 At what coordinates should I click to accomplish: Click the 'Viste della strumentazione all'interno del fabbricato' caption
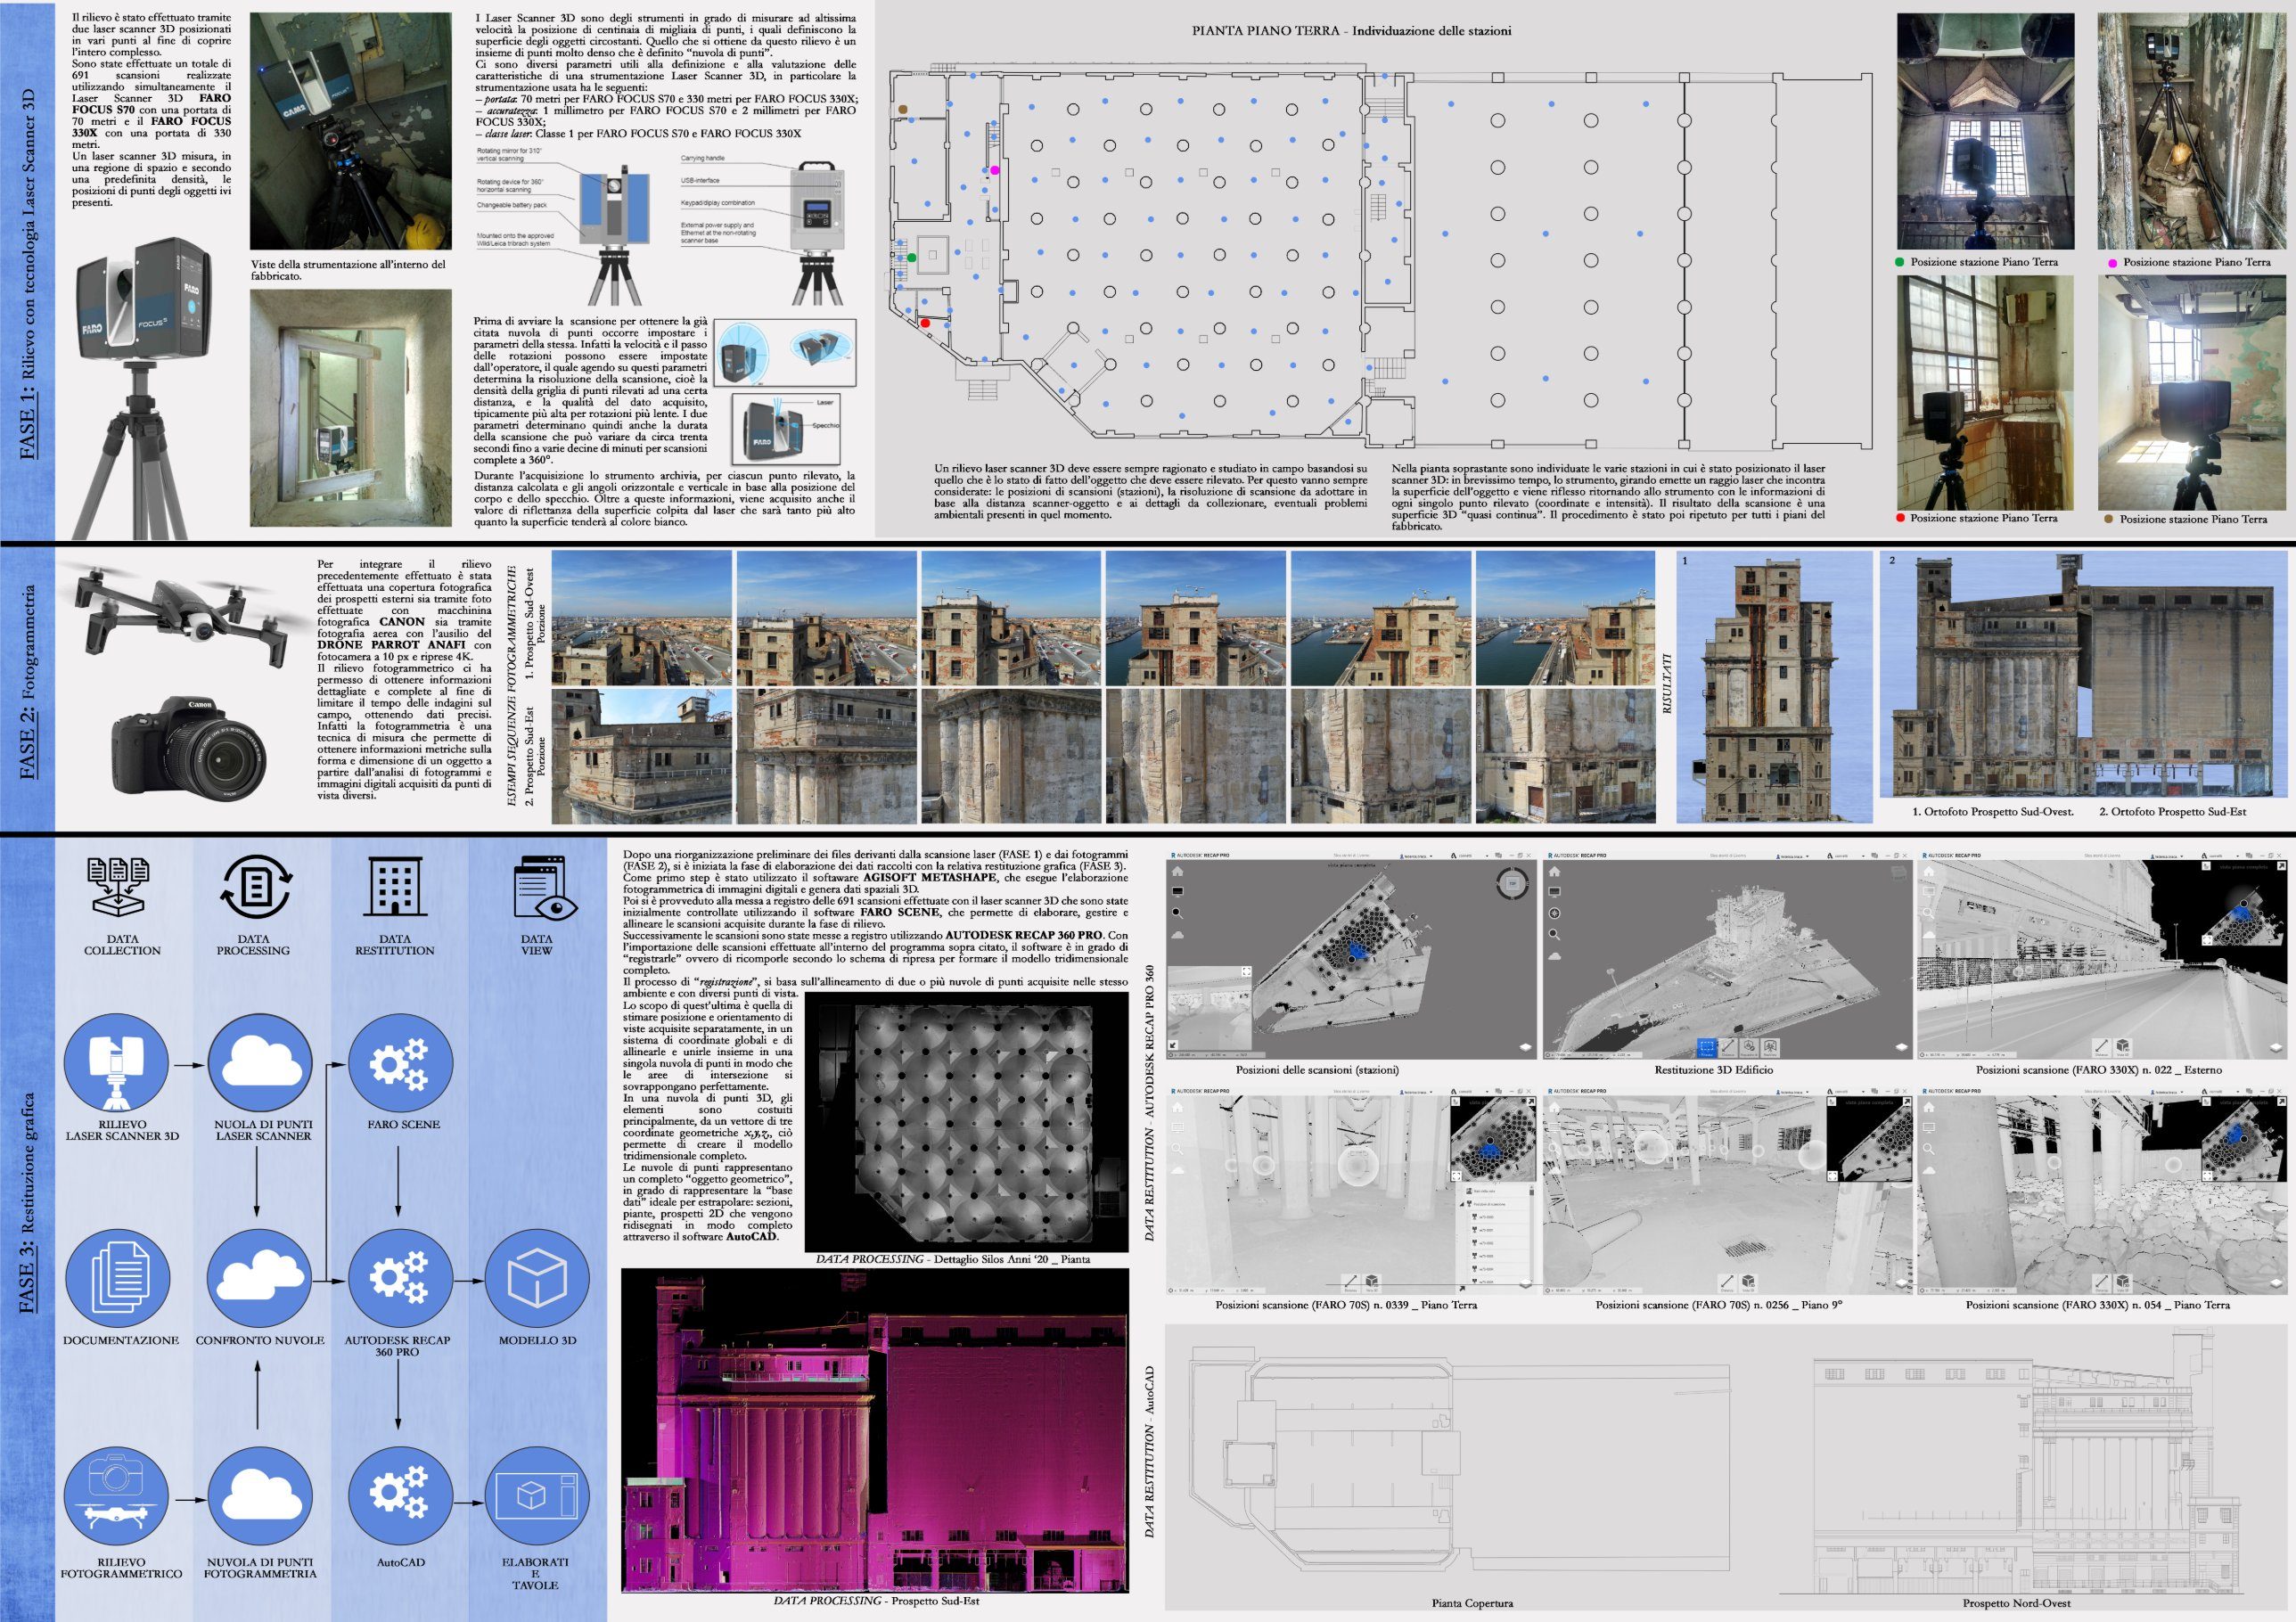[x=348, y=270]
